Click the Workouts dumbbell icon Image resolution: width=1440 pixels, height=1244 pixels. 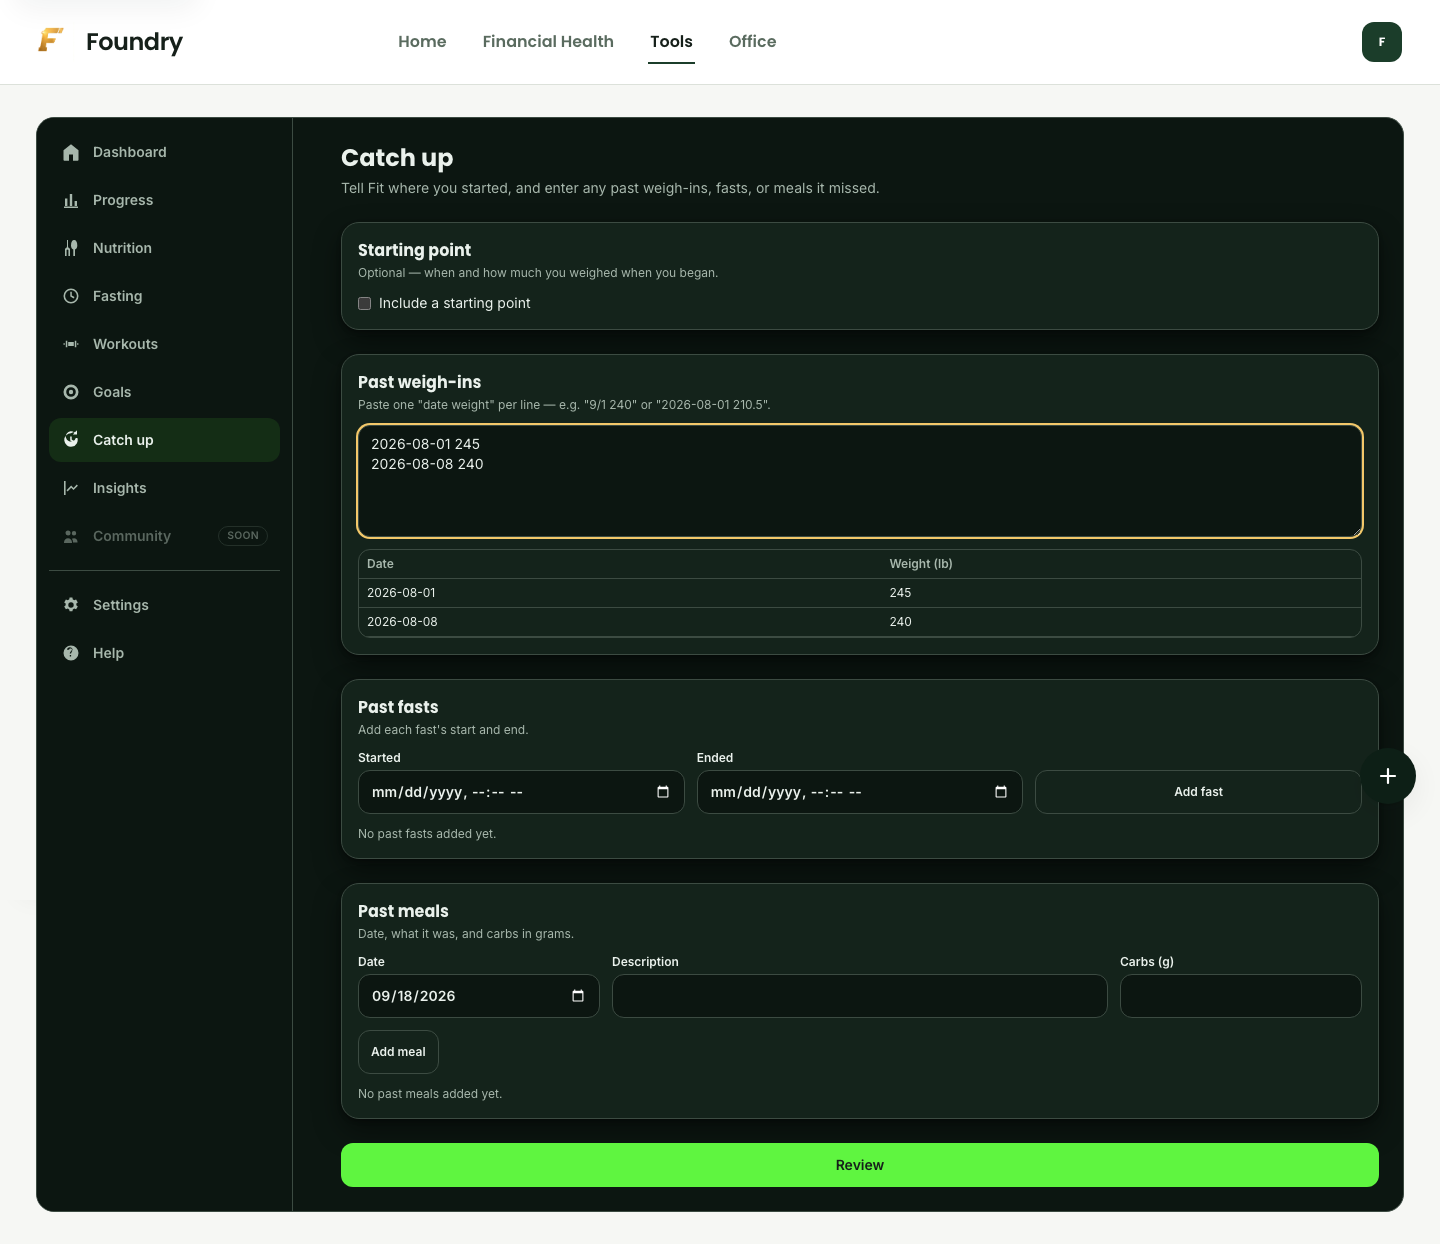tap(71, 344)
